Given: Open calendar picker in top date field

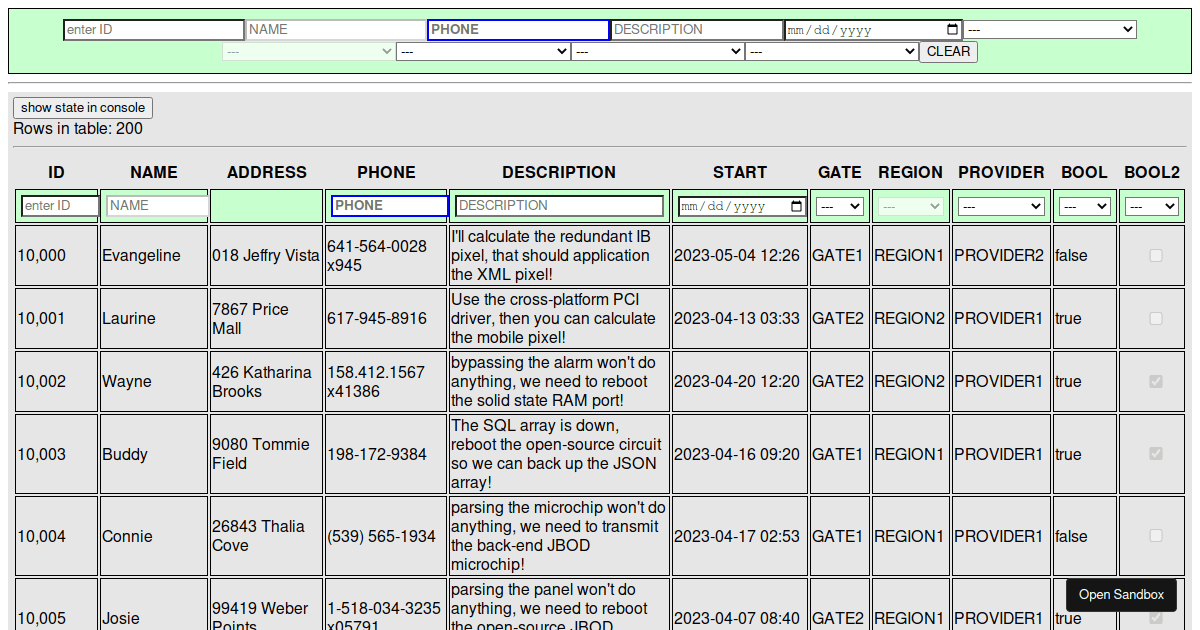Looking at the screenshot, I should click(952, 30).
